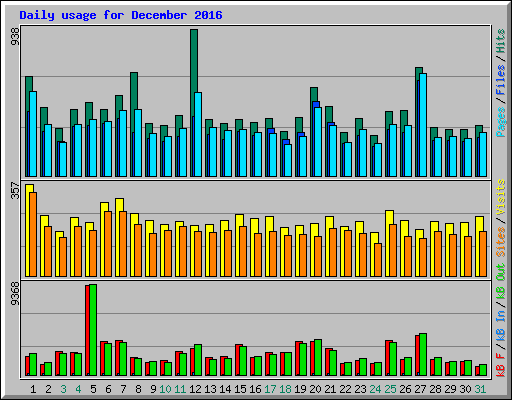
Task: Click the 9368 axis value
Action: [15, 294]
